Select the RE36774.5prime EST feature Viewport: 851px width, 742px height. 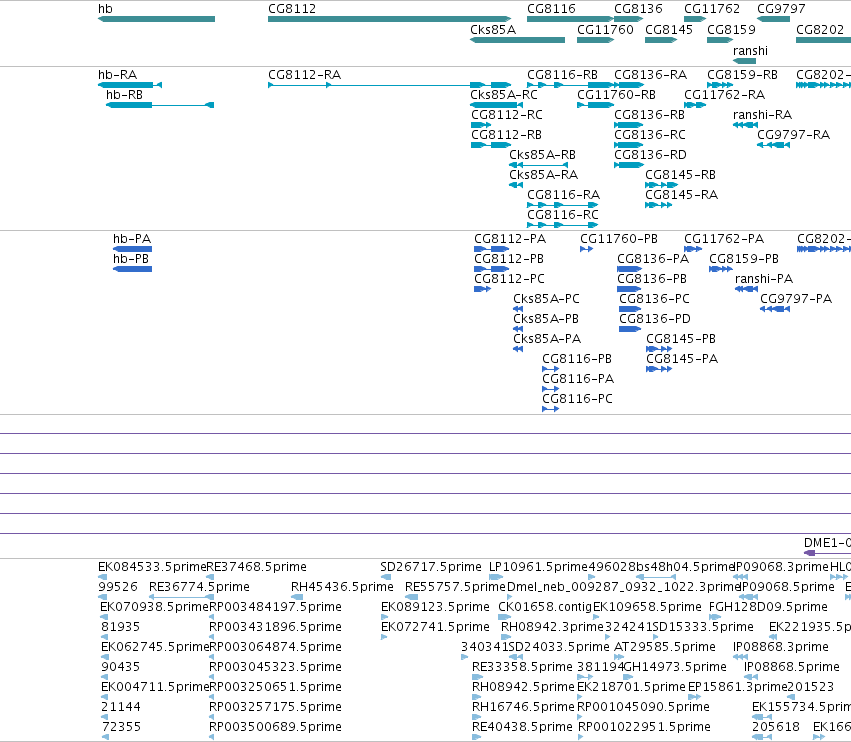pos(181,597)
